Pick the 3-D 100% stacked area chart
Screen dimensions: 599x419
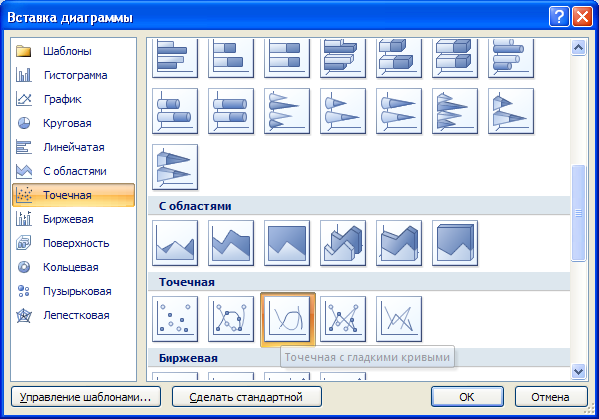[455, 243]
